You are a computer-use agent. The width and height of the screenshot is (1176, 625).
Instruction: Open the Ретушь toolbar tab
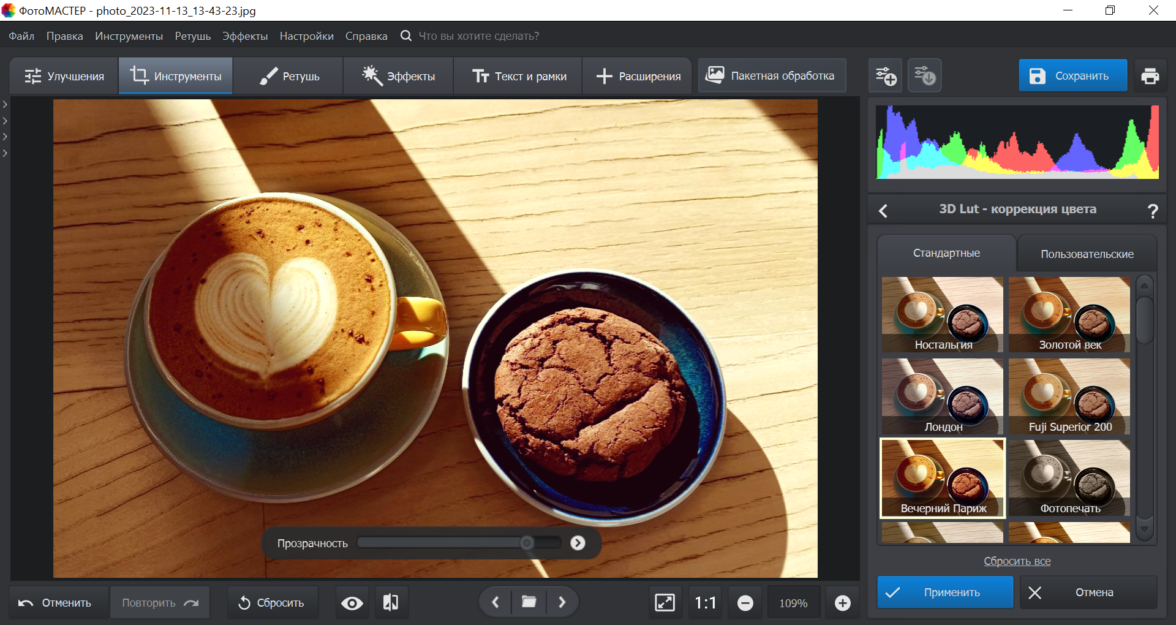click(289, 76)
